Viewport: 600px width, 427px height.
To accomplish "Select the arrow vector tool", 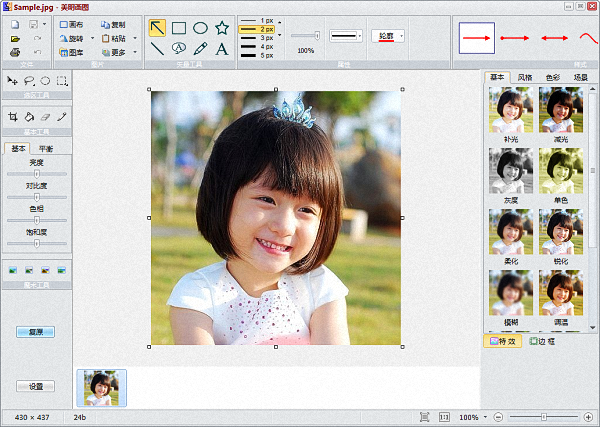I will click(158, 27).
